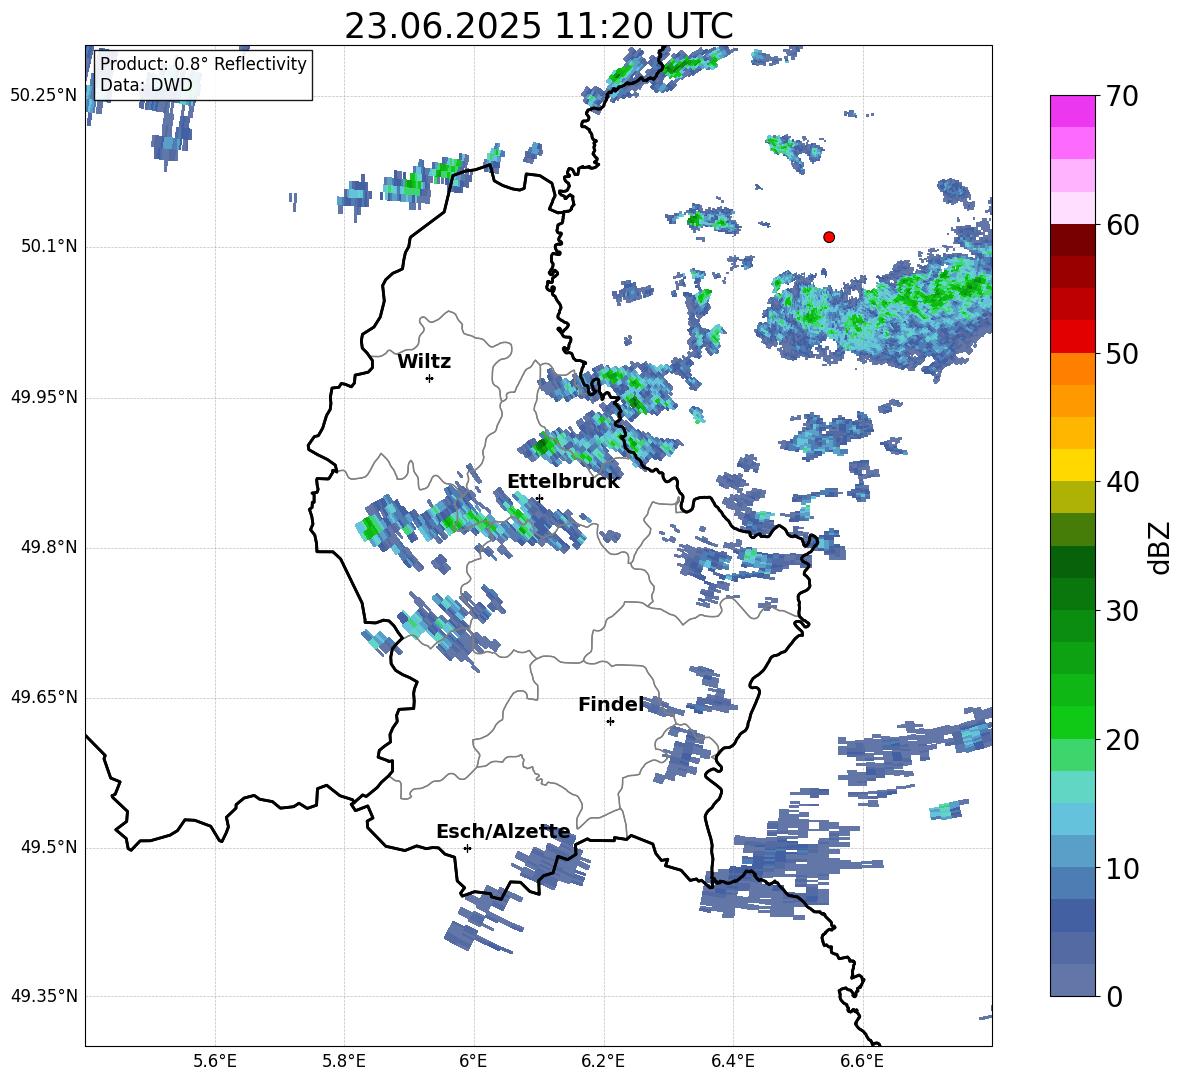Image resolution: width=1184 pixels, height=1081 pixels.
Task: Click the Findel station label
Action: click(x=611, y=704)
